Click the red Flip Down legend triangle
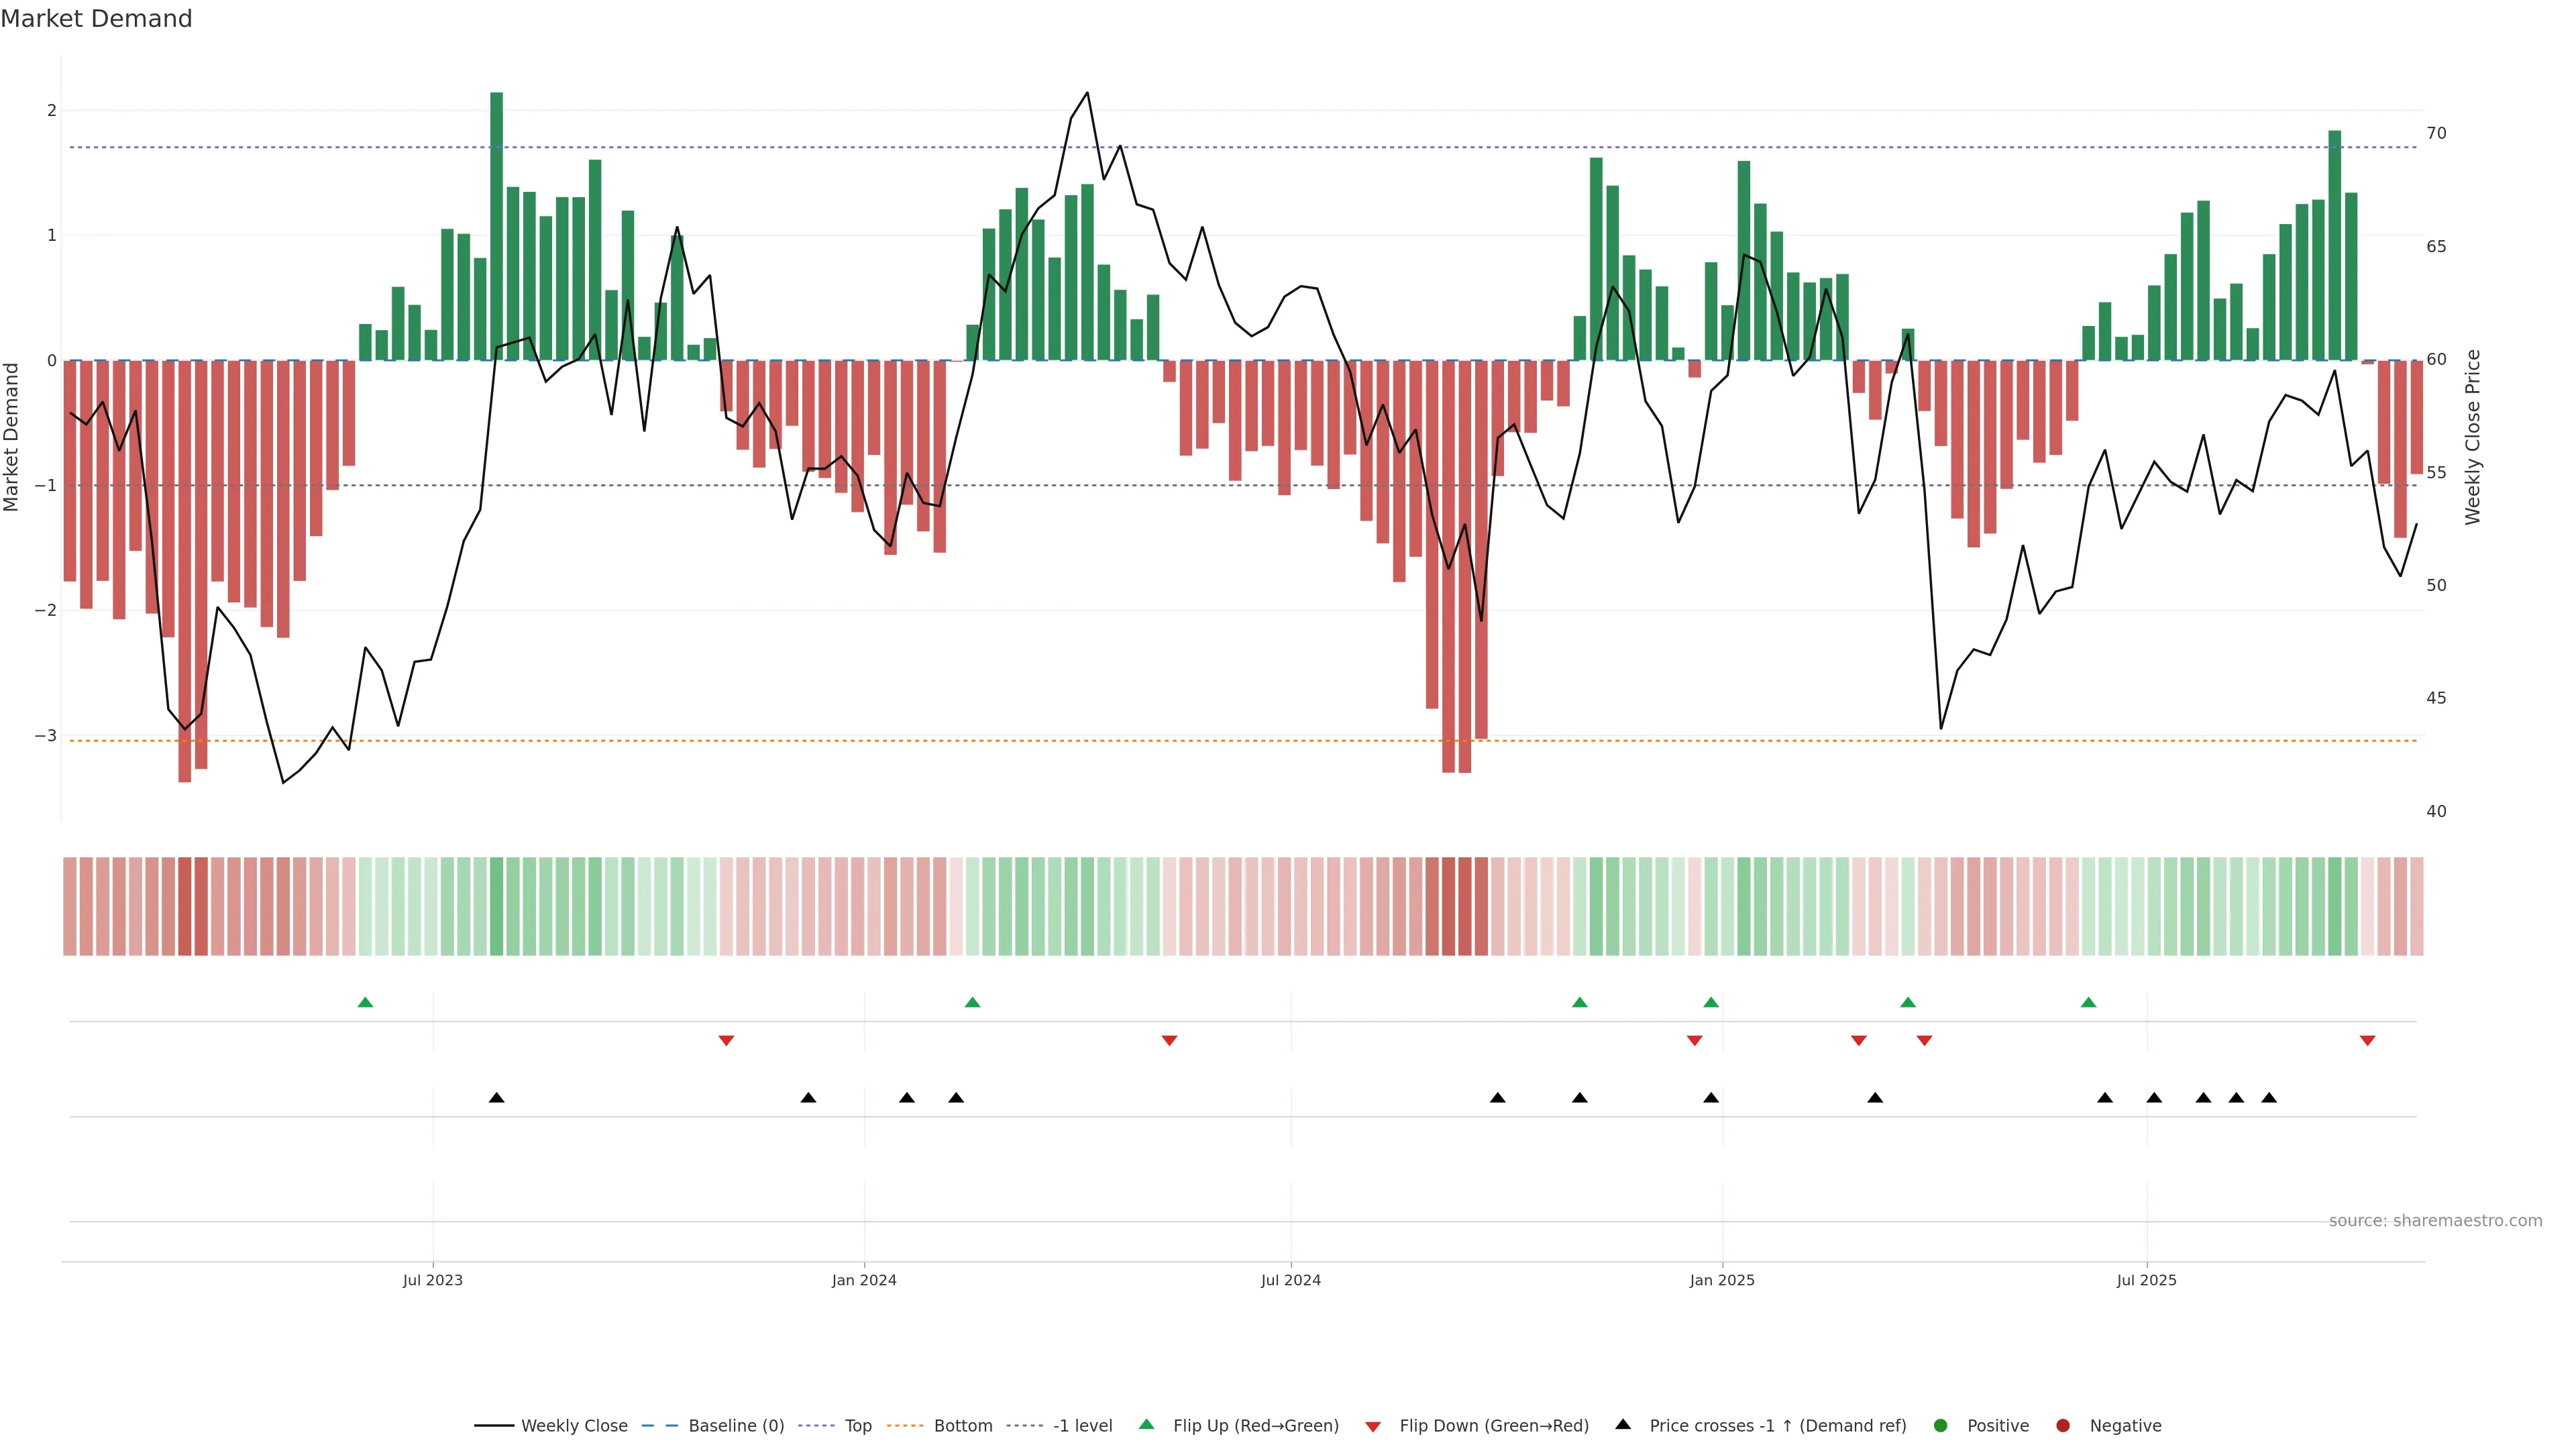Image resolution: width=2576 pixels, height=1449 pixels. tap(1373, 1426)
